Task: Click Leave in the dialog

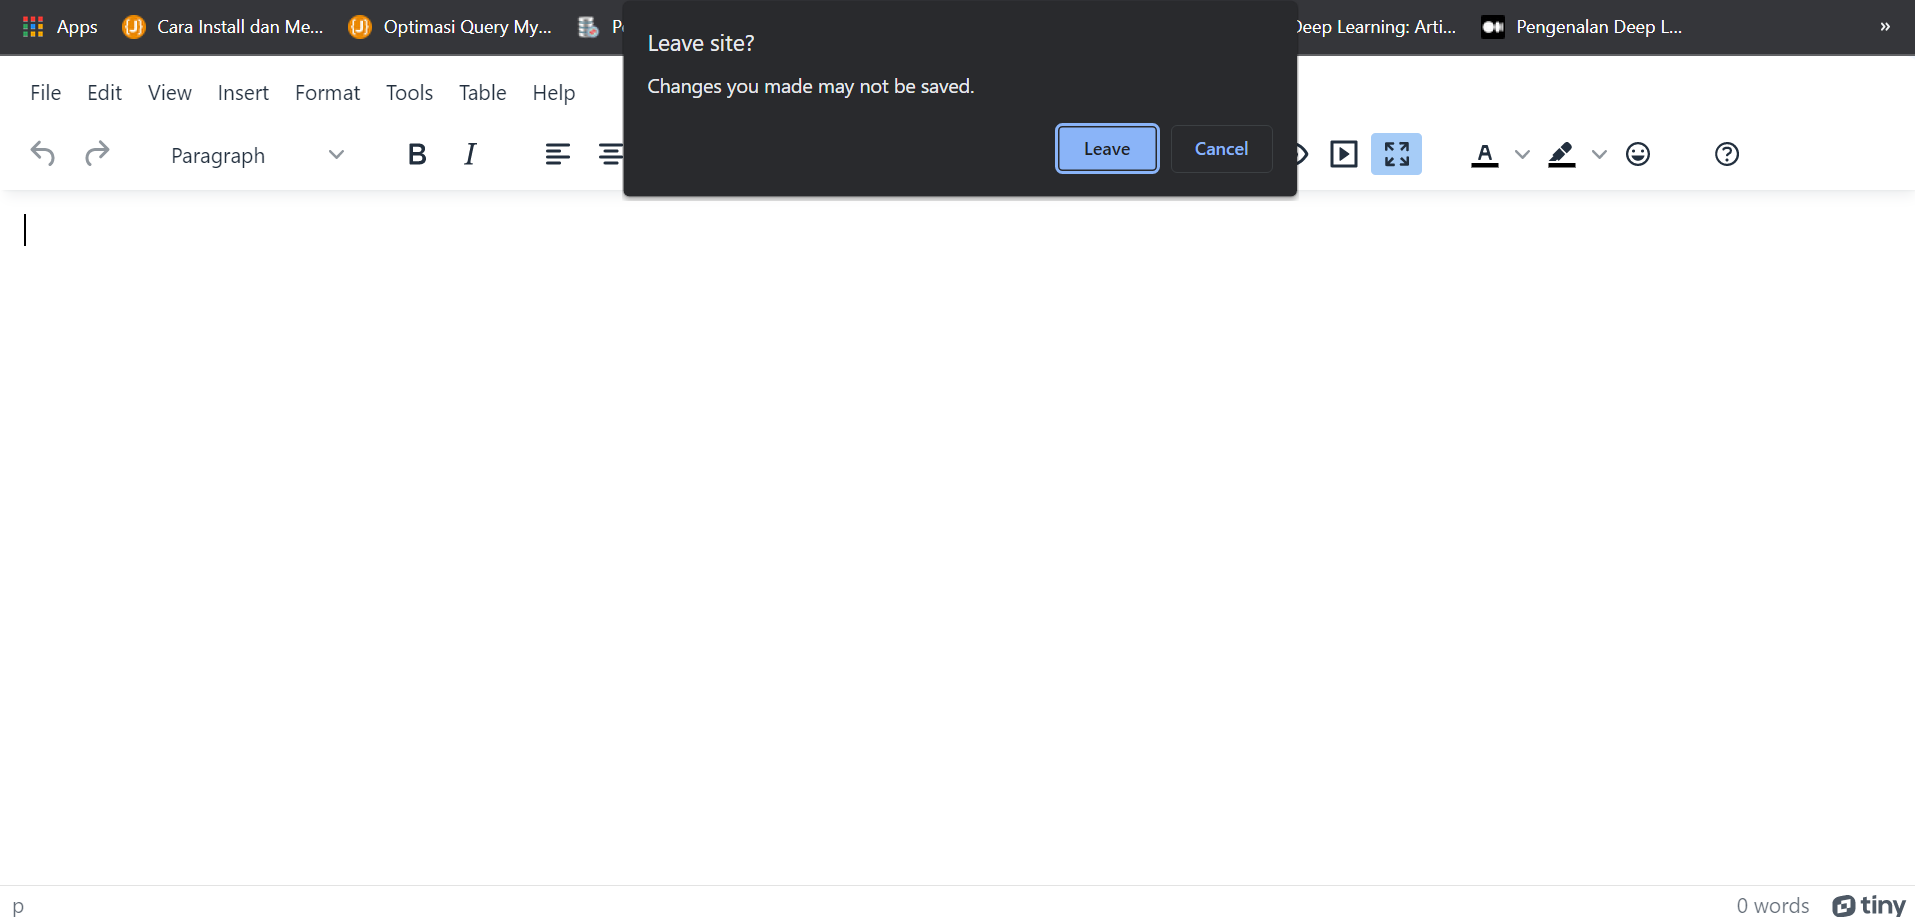Action: [x=1107, y=149]
